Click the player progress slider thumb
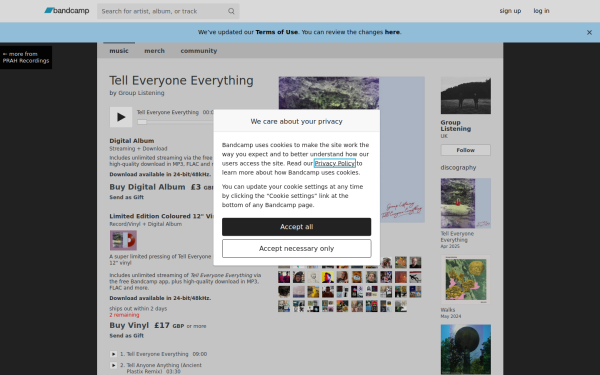 pyautogui.click(x=142, y=122)
